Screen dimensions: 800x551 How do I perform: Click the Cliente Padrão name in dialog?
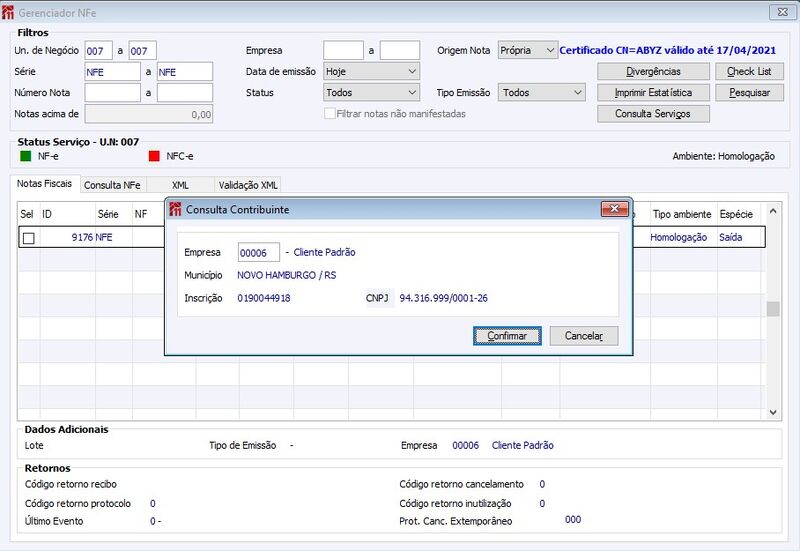click(324, 252)
